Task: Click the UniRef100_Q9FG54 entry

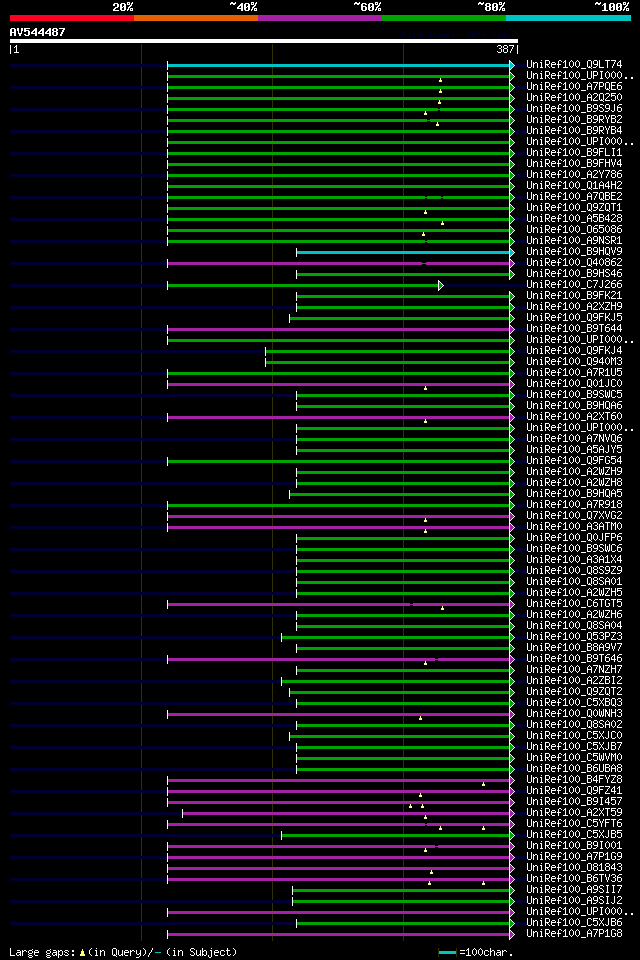Action: click(574, 461)
